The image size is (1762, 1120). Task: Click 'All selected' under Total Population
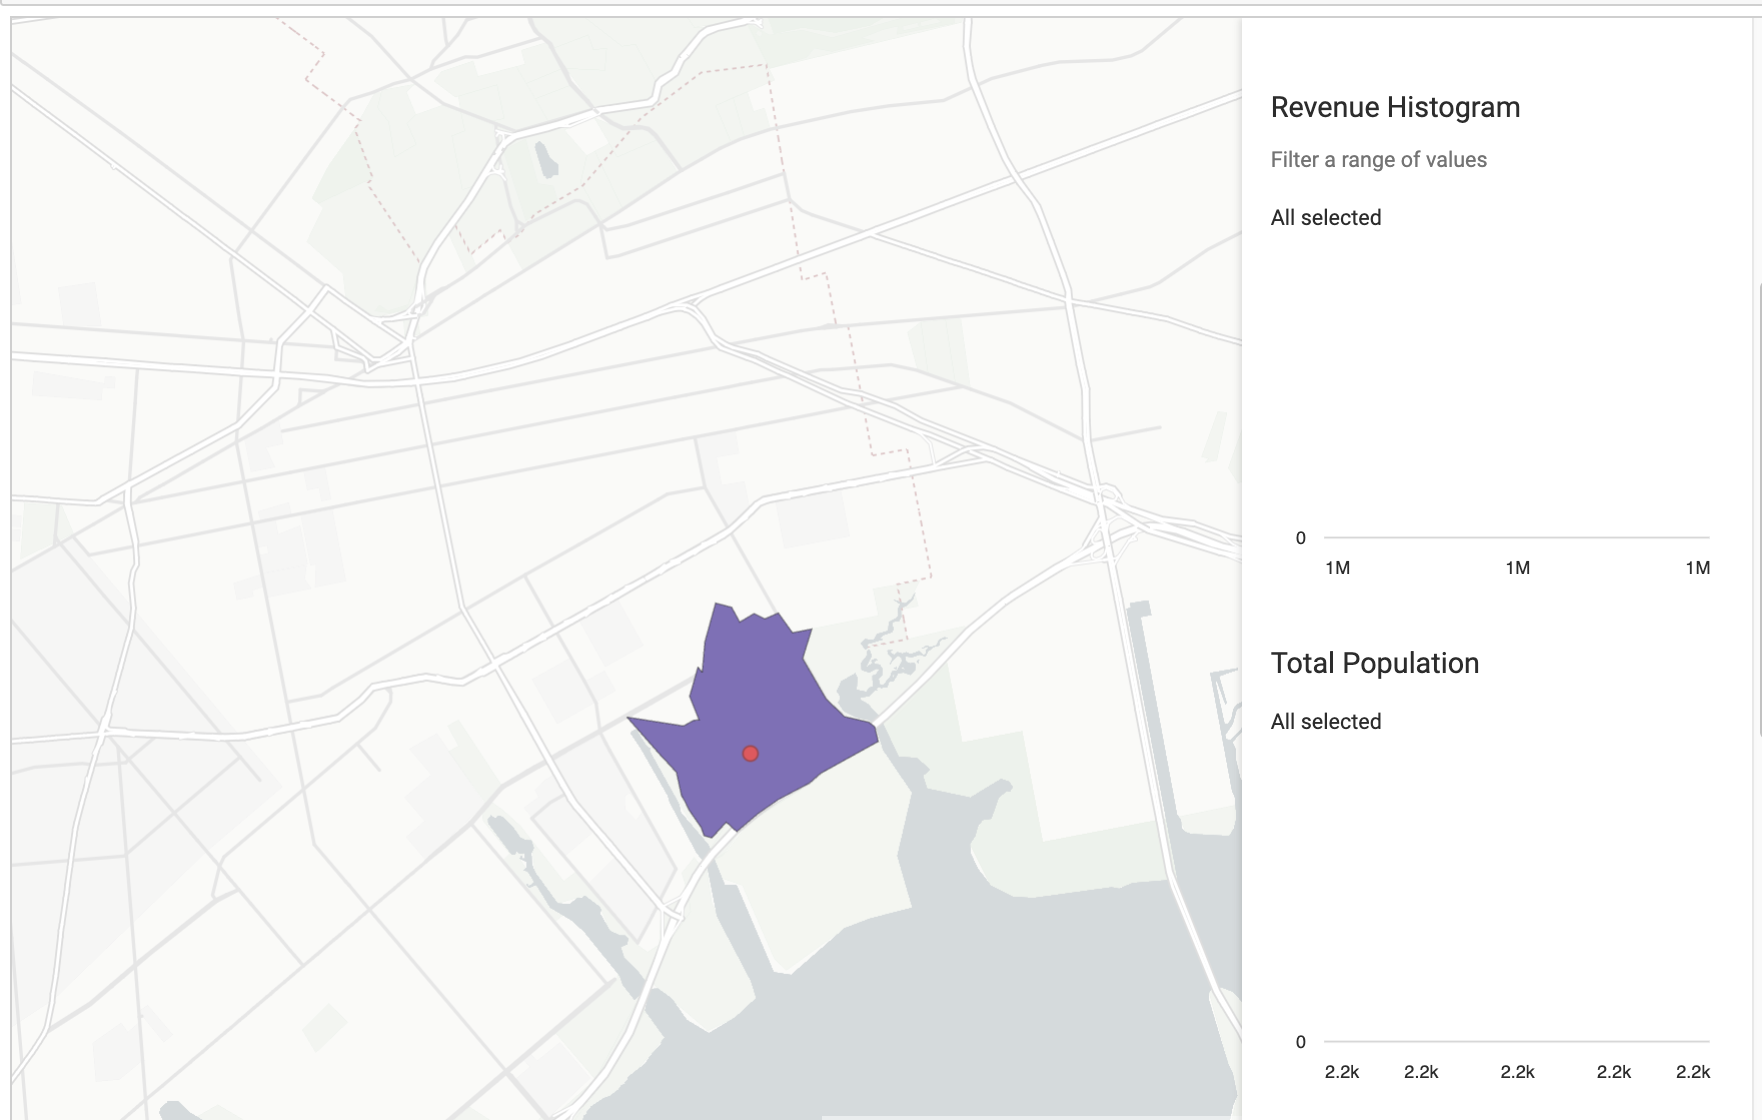click(x=1325, y=721)
